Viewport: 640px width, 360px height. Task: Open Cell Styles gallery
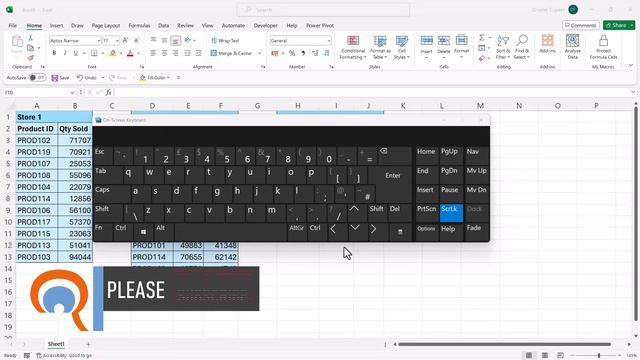coord(402,47)
